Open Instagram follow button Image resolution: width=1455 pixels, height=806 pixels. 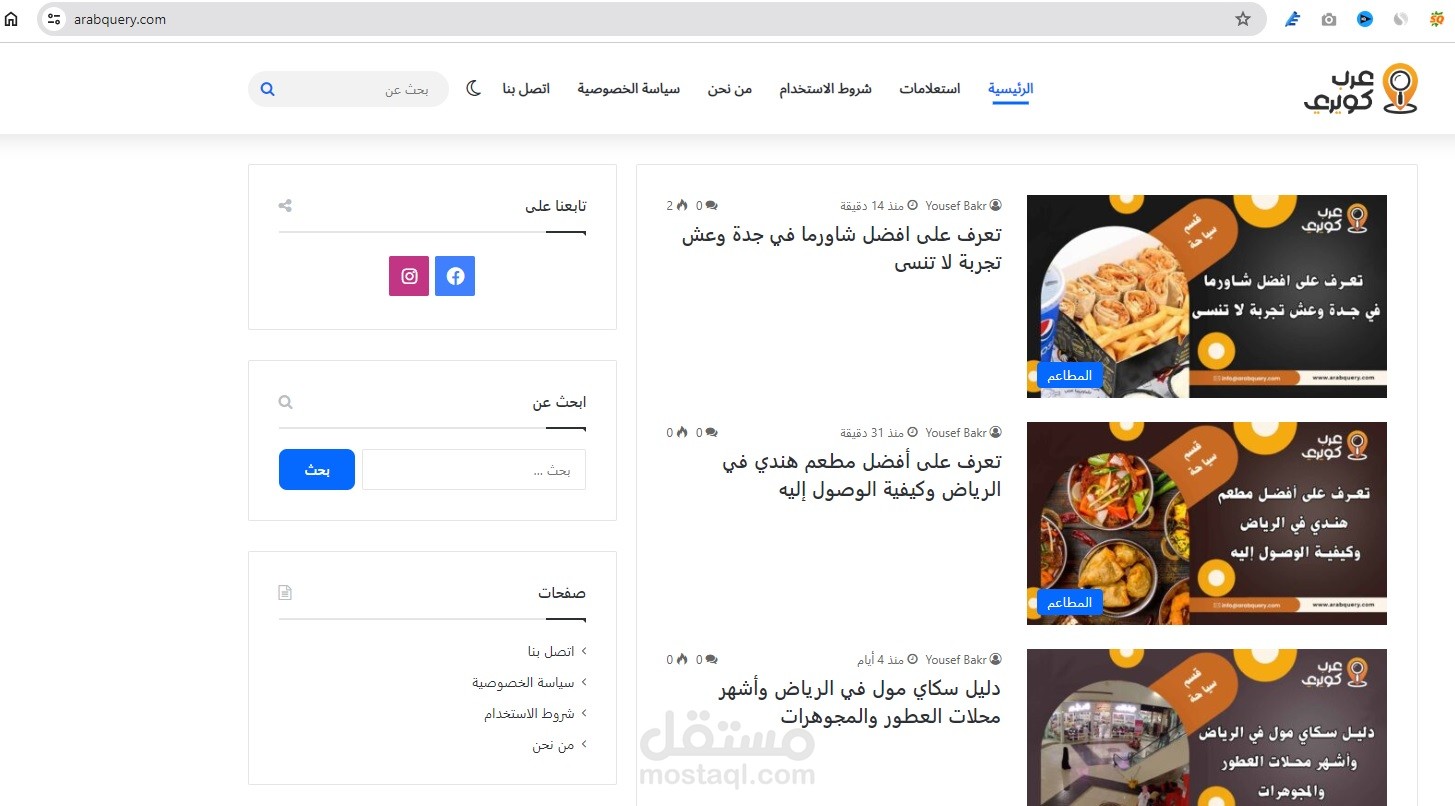pos(409,276)
